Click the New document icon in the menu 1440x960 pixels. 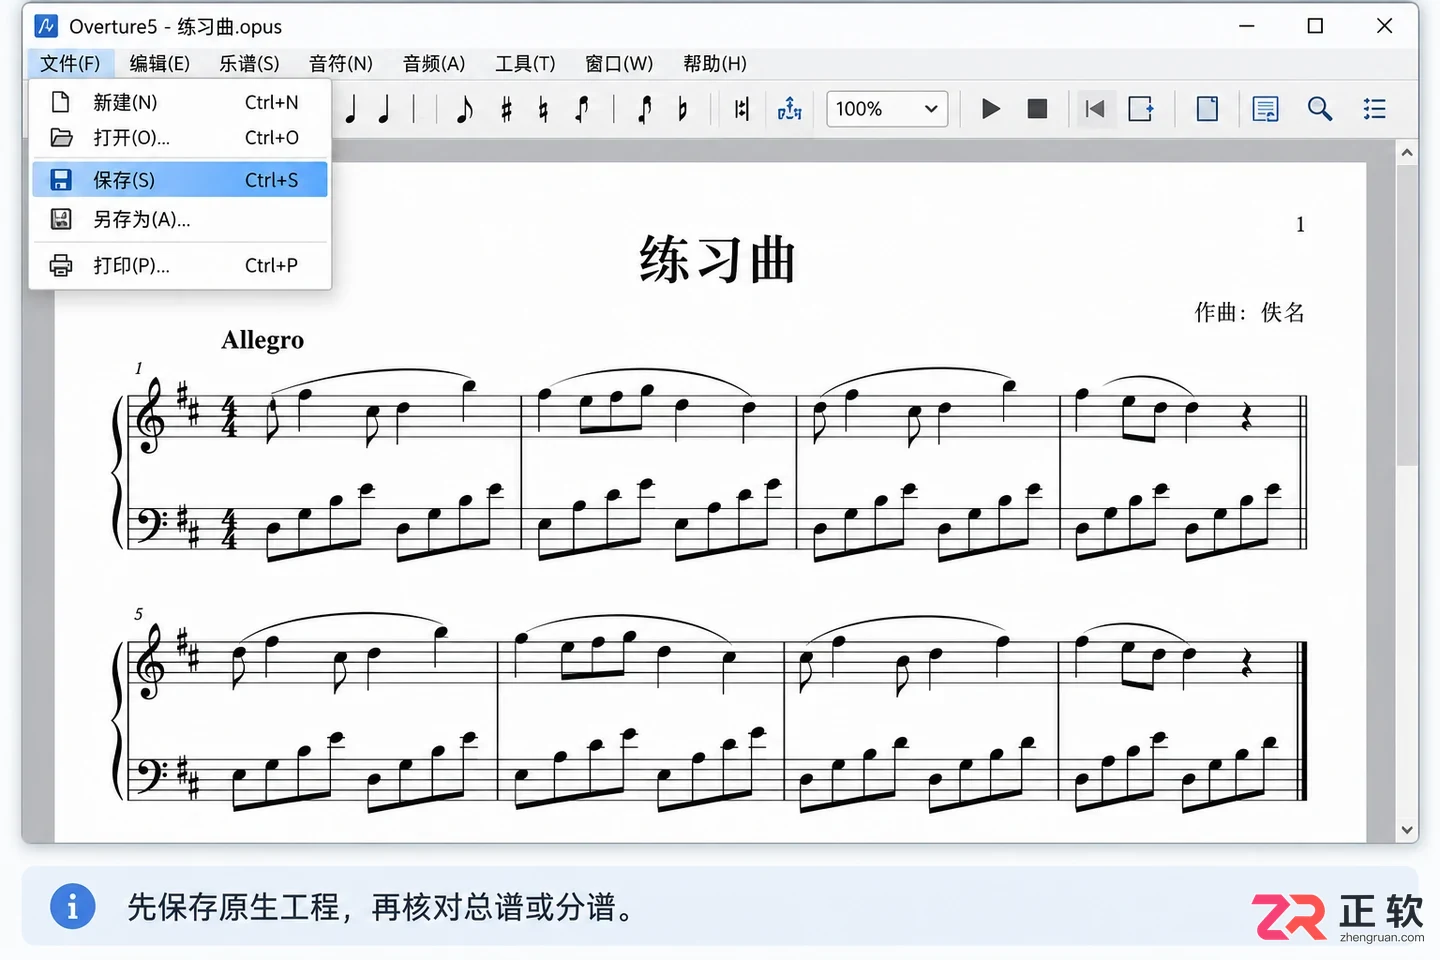[61, 102]
